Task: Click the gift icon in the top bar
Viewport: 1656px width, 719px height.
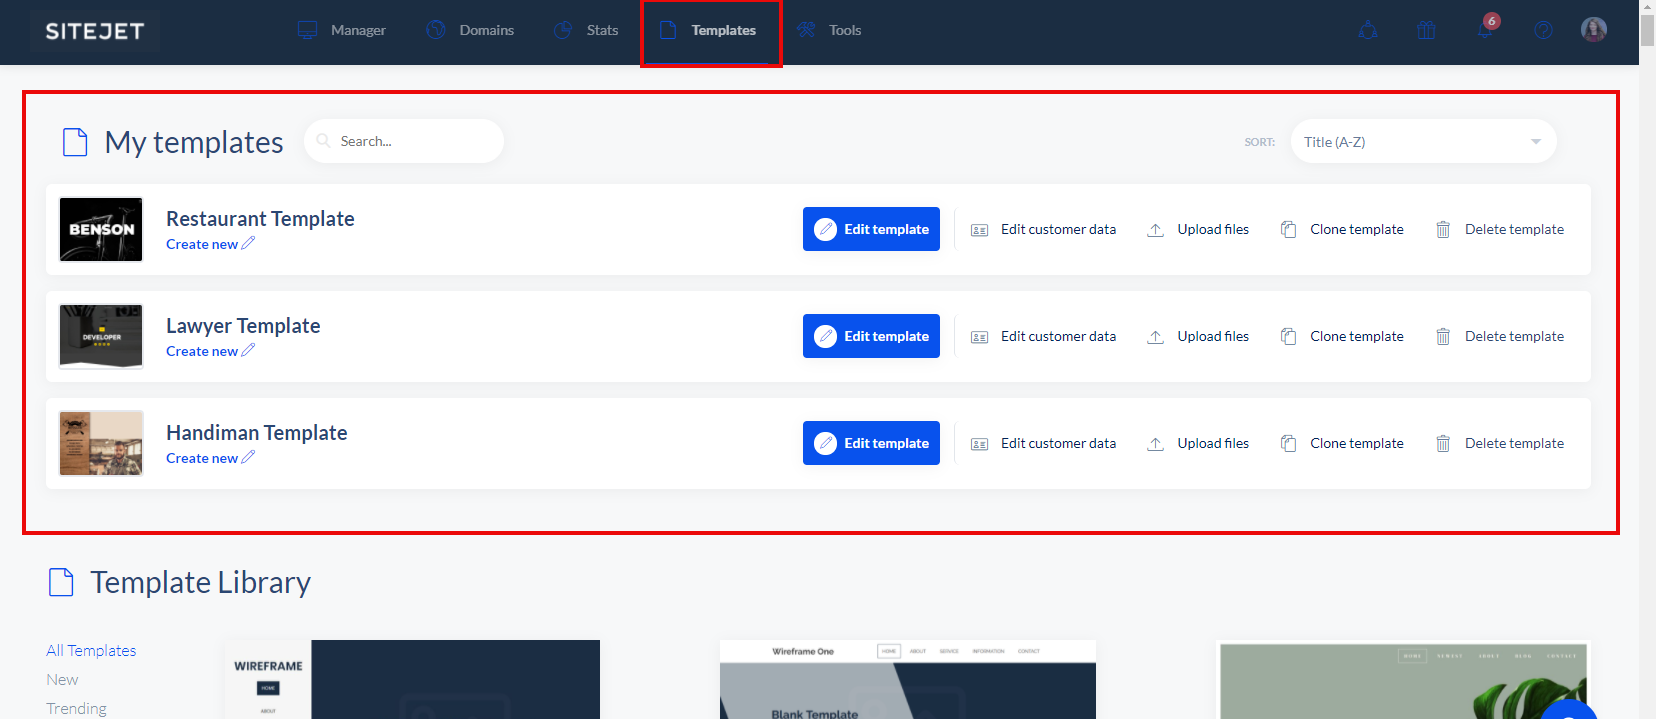Action: (1426, 30)
